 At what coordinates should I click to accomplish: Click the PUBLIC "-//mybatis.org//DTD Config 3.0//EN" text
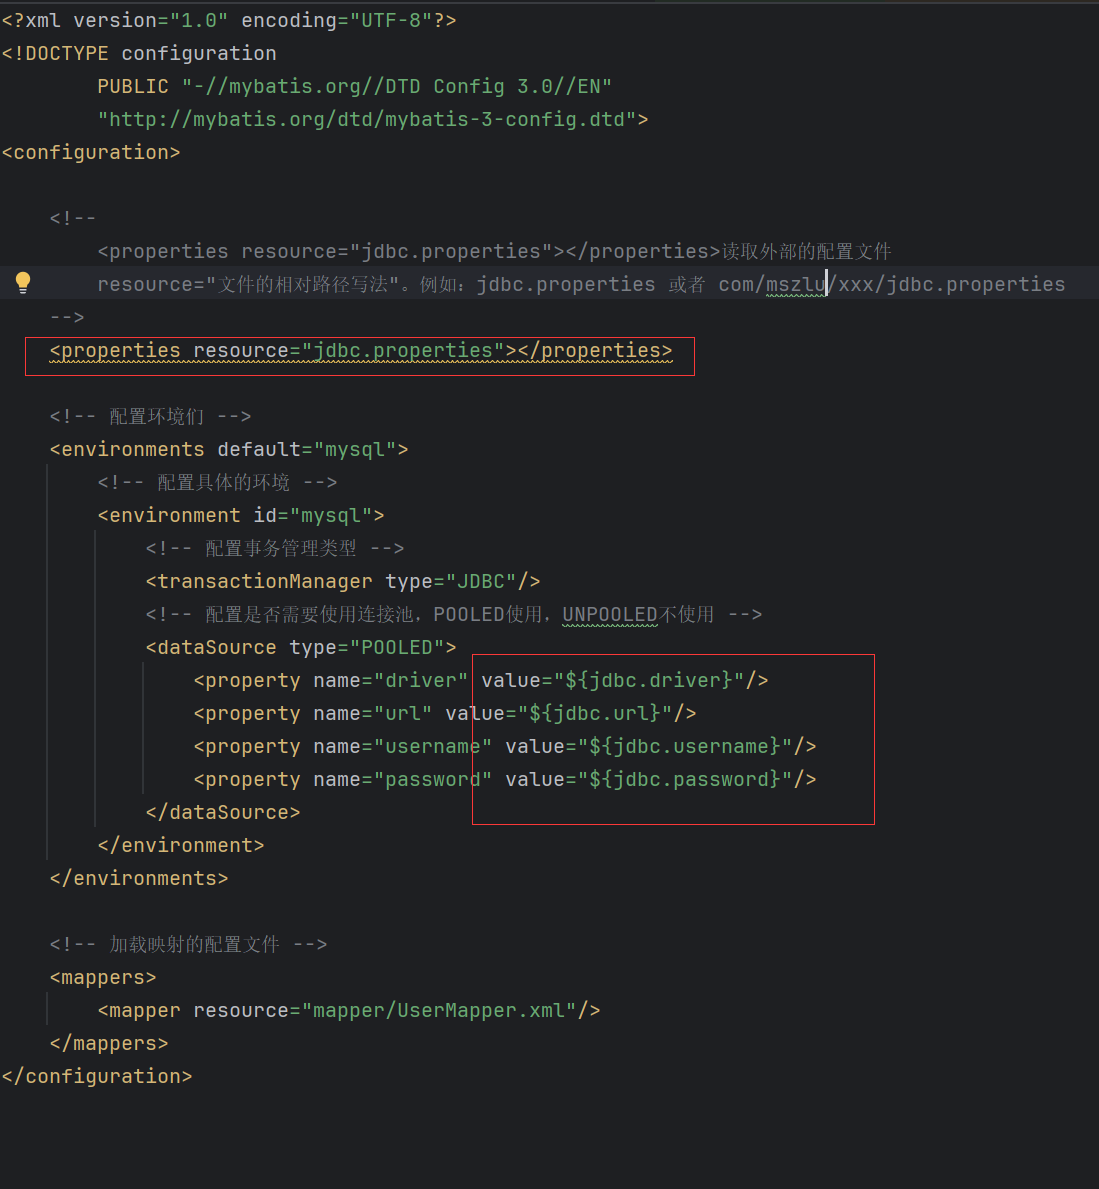354,86
